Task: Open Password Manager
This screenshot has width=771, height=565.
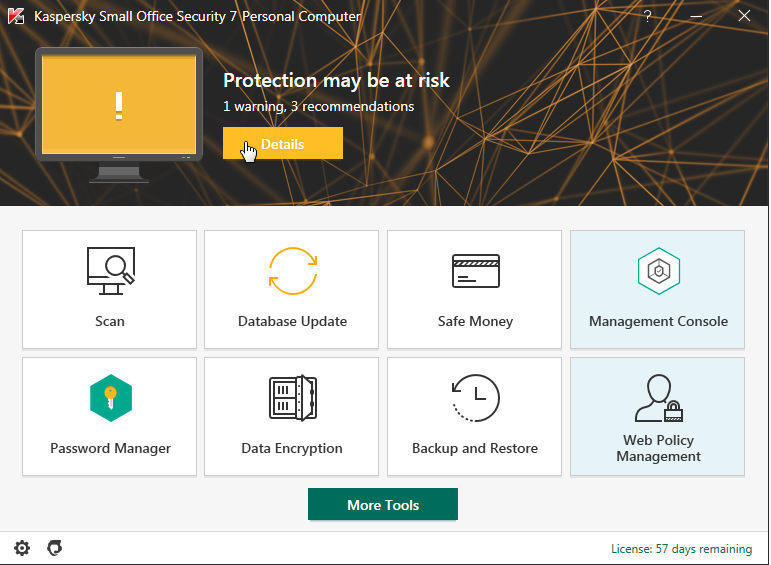Action: click(x=109, y=416)
